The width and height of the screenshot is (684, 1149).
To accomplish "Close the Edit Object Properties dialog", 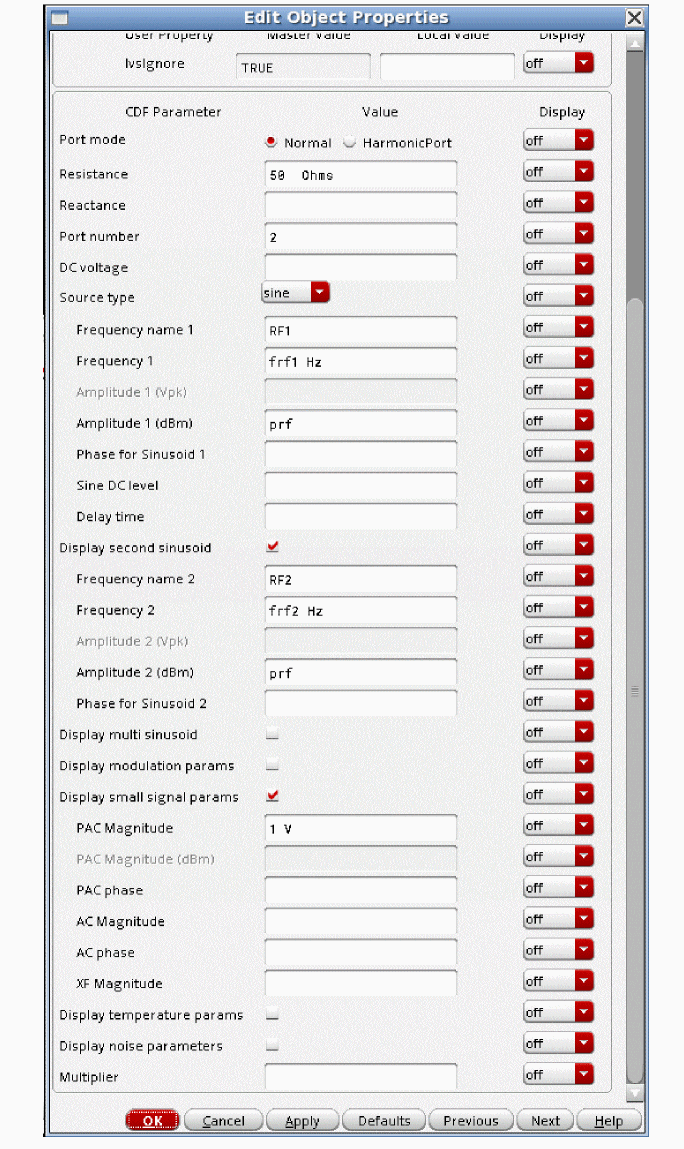I will tap(634, 18).
